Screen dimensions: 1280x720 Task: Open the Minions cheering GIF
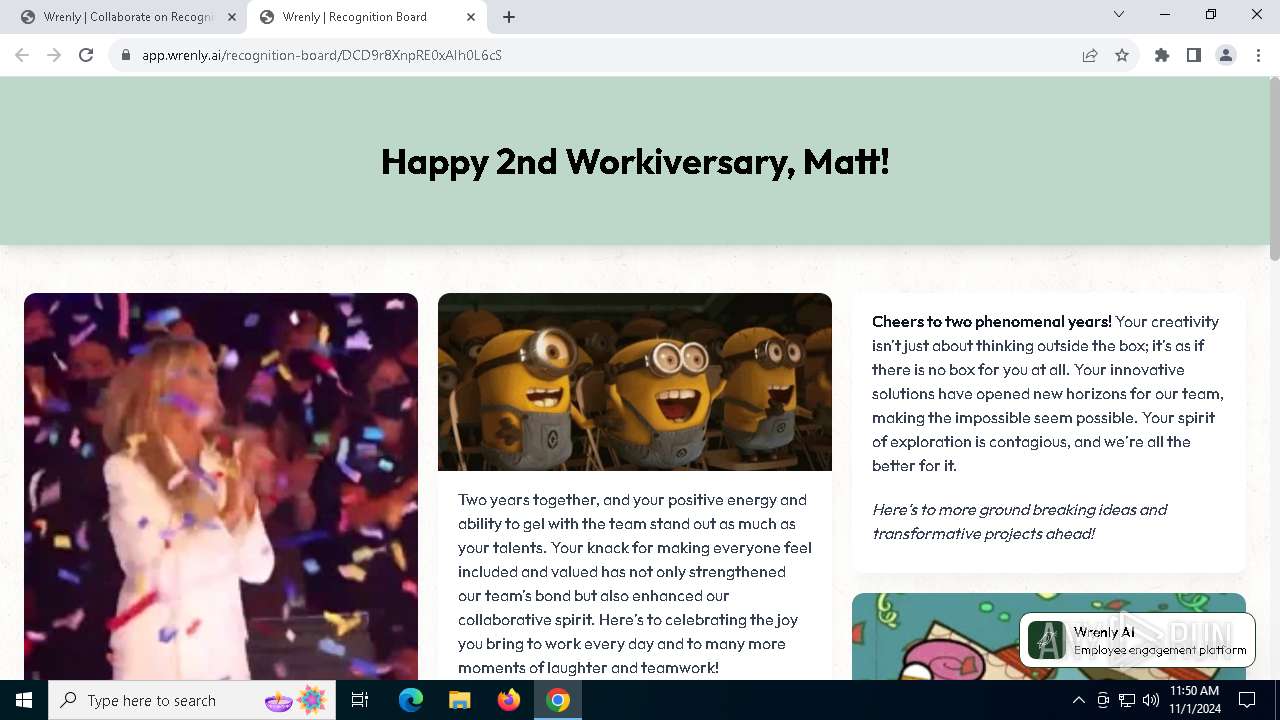pos(635,382)
